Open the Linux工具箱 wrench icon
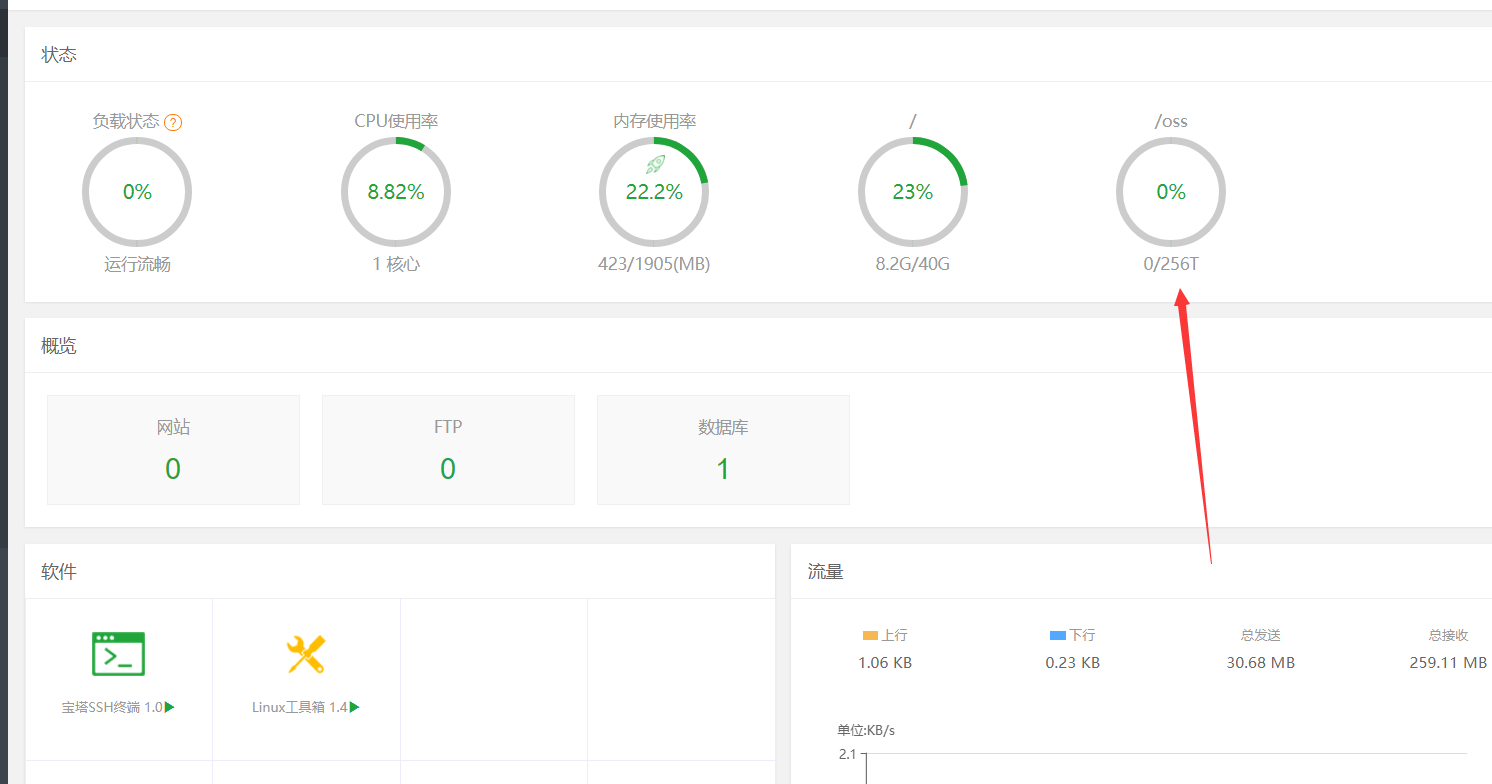1492x784 pixels. coord(306,654)
